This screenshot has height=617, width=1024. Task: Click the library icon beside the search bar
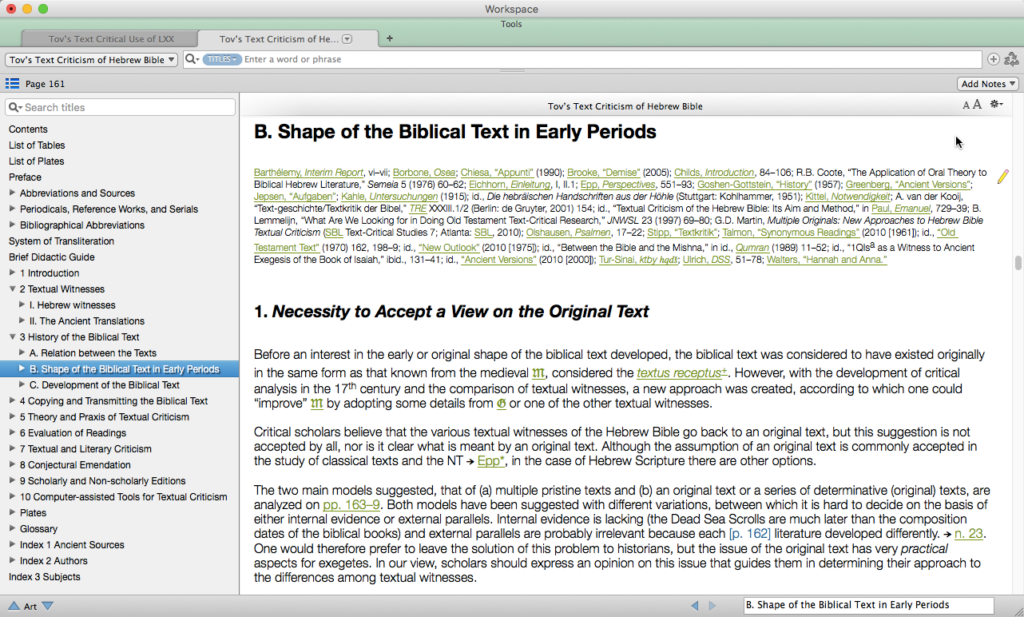1011,60
